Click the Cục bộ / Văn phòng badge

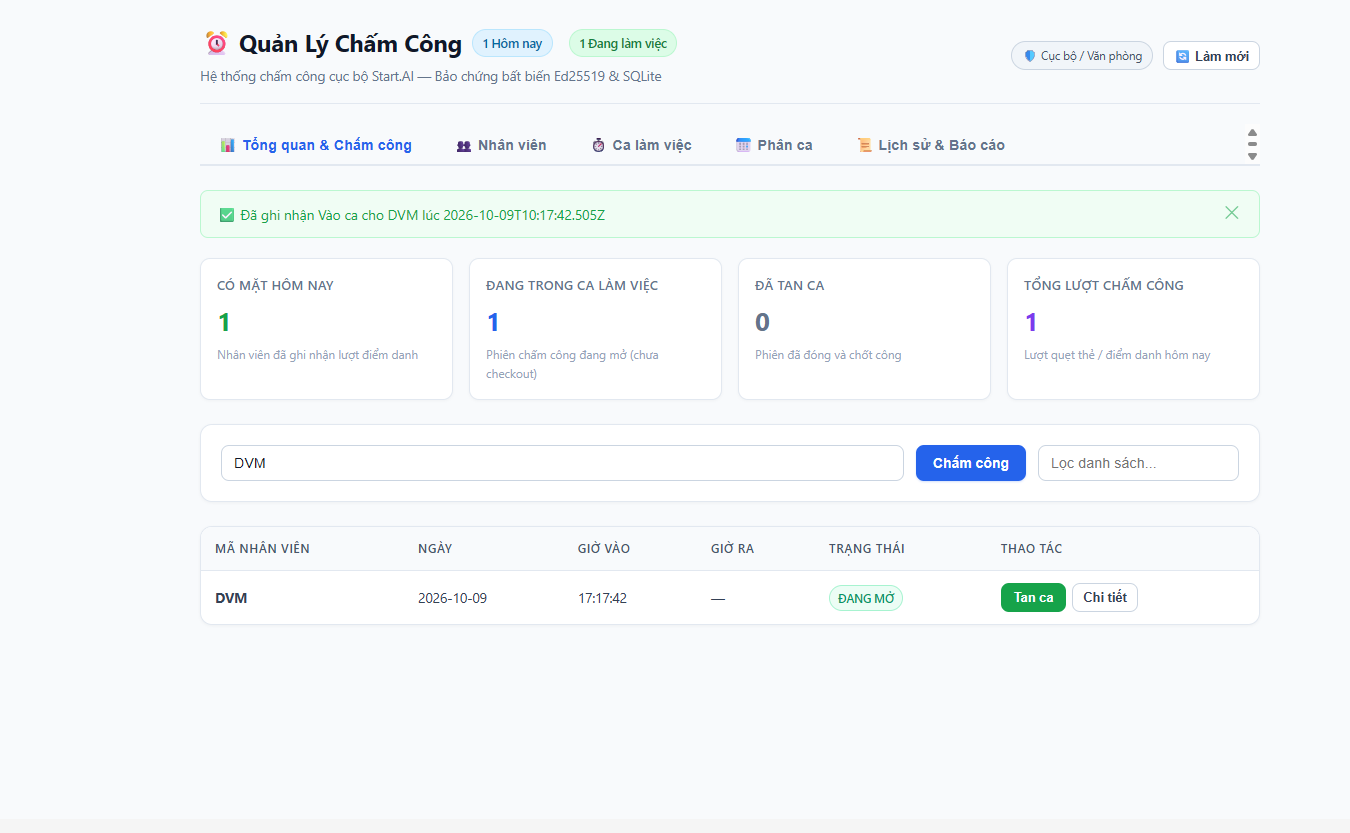[x=1082, y=56]
